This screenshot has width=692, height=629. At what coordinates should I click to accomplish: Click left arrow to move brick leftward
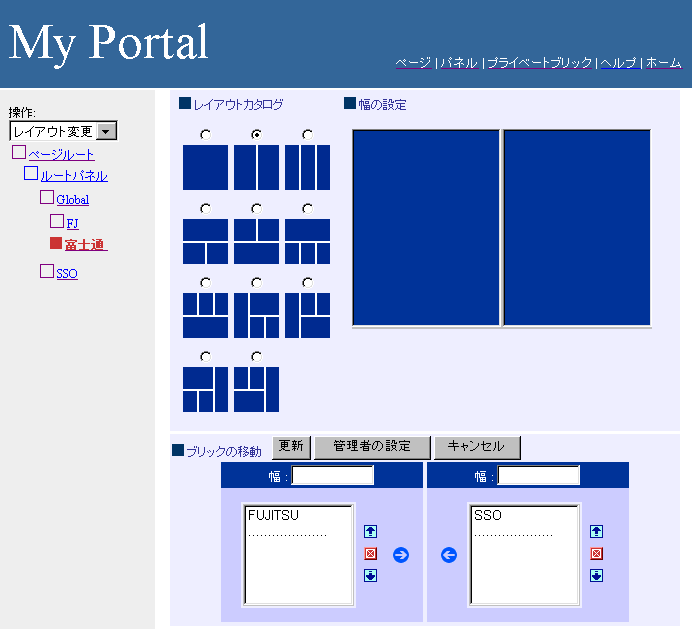tap(449, 555)
